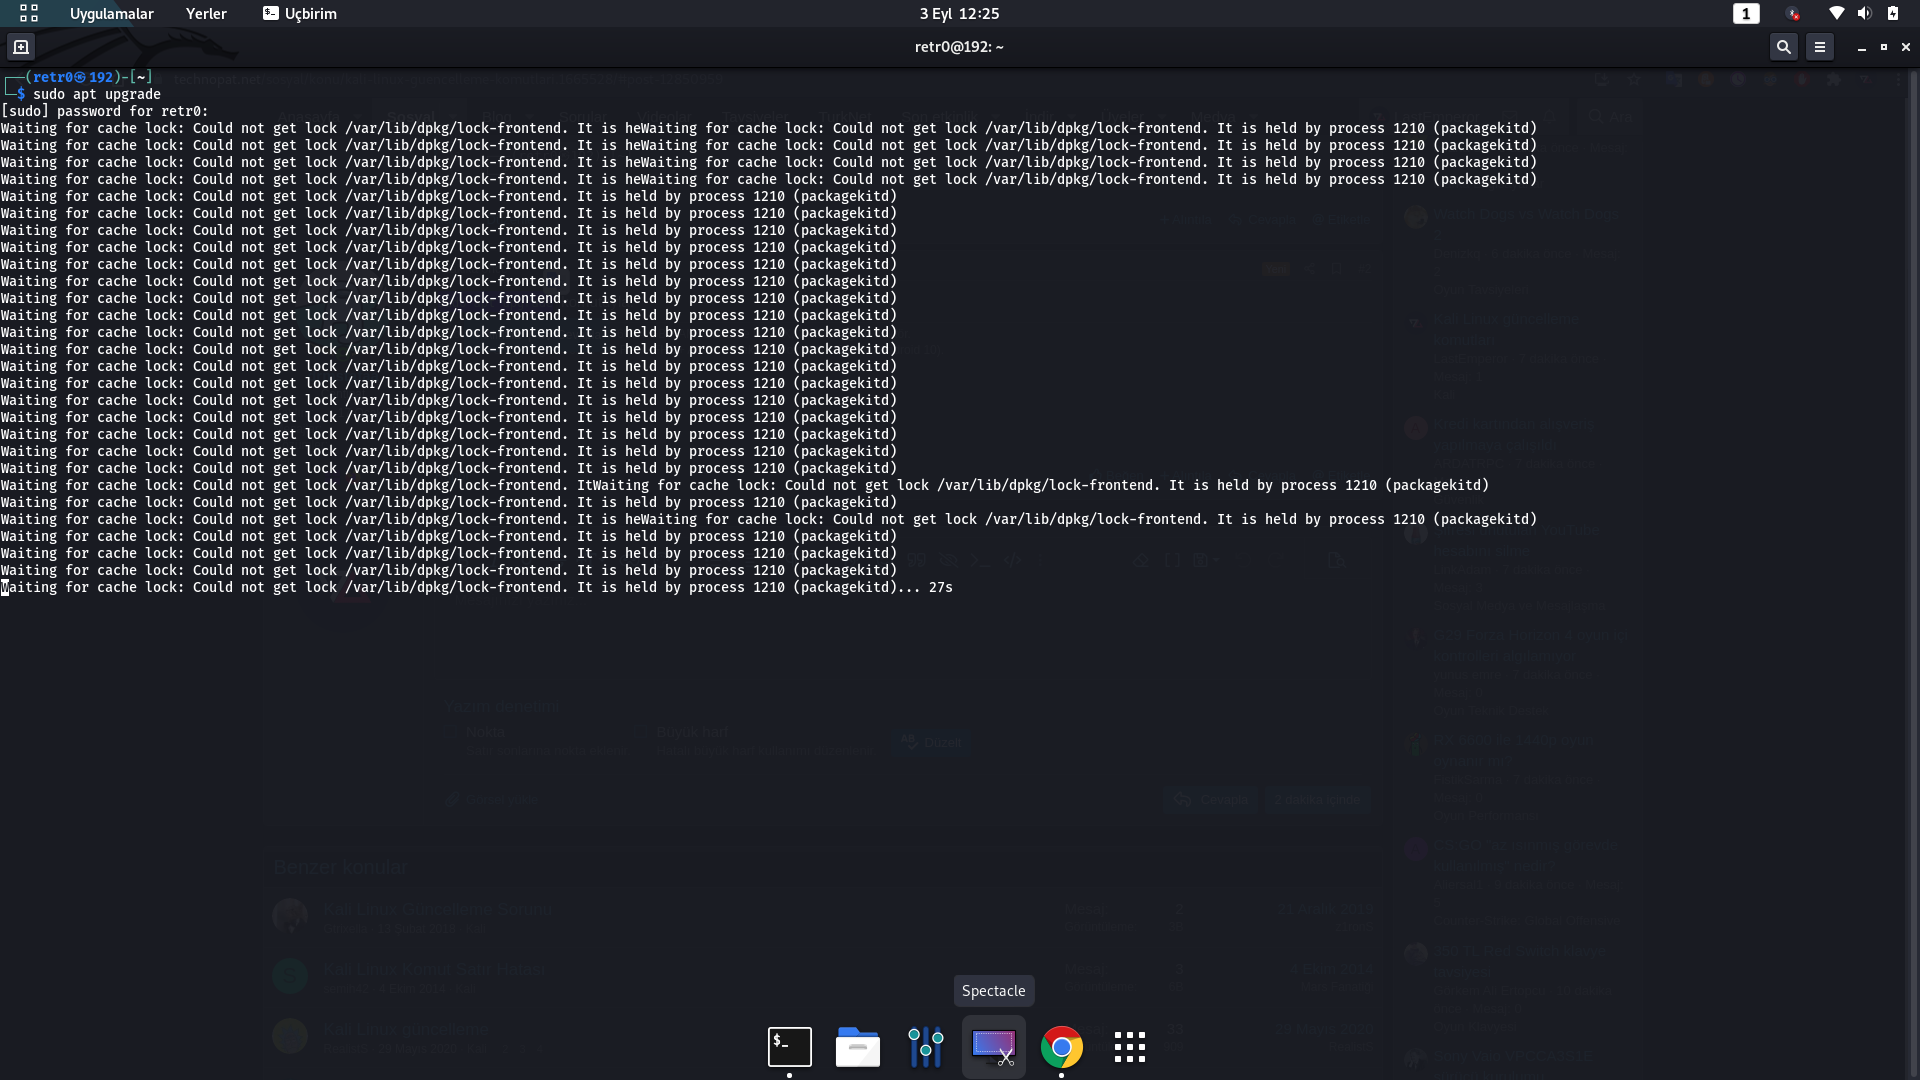Click the volume speaker icon

point(1864,14)
